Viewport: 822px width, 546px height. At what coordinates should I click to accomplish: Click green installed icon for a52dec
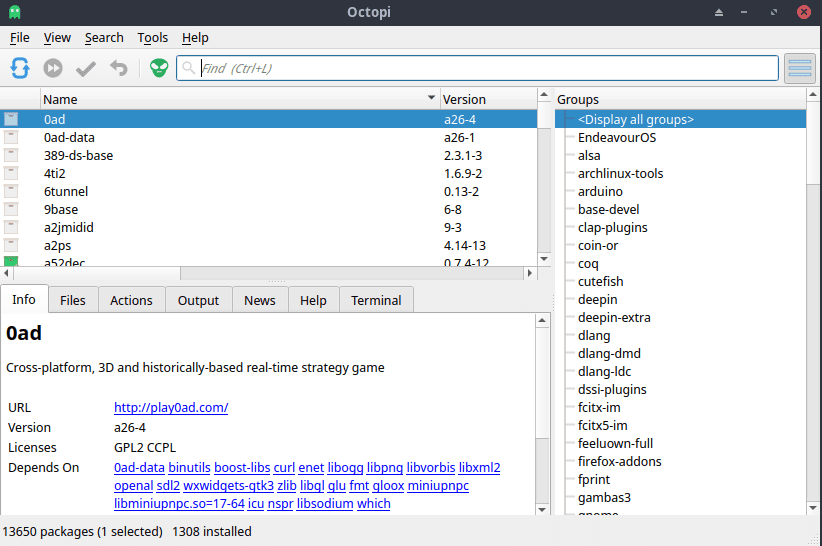coord(11,261)
